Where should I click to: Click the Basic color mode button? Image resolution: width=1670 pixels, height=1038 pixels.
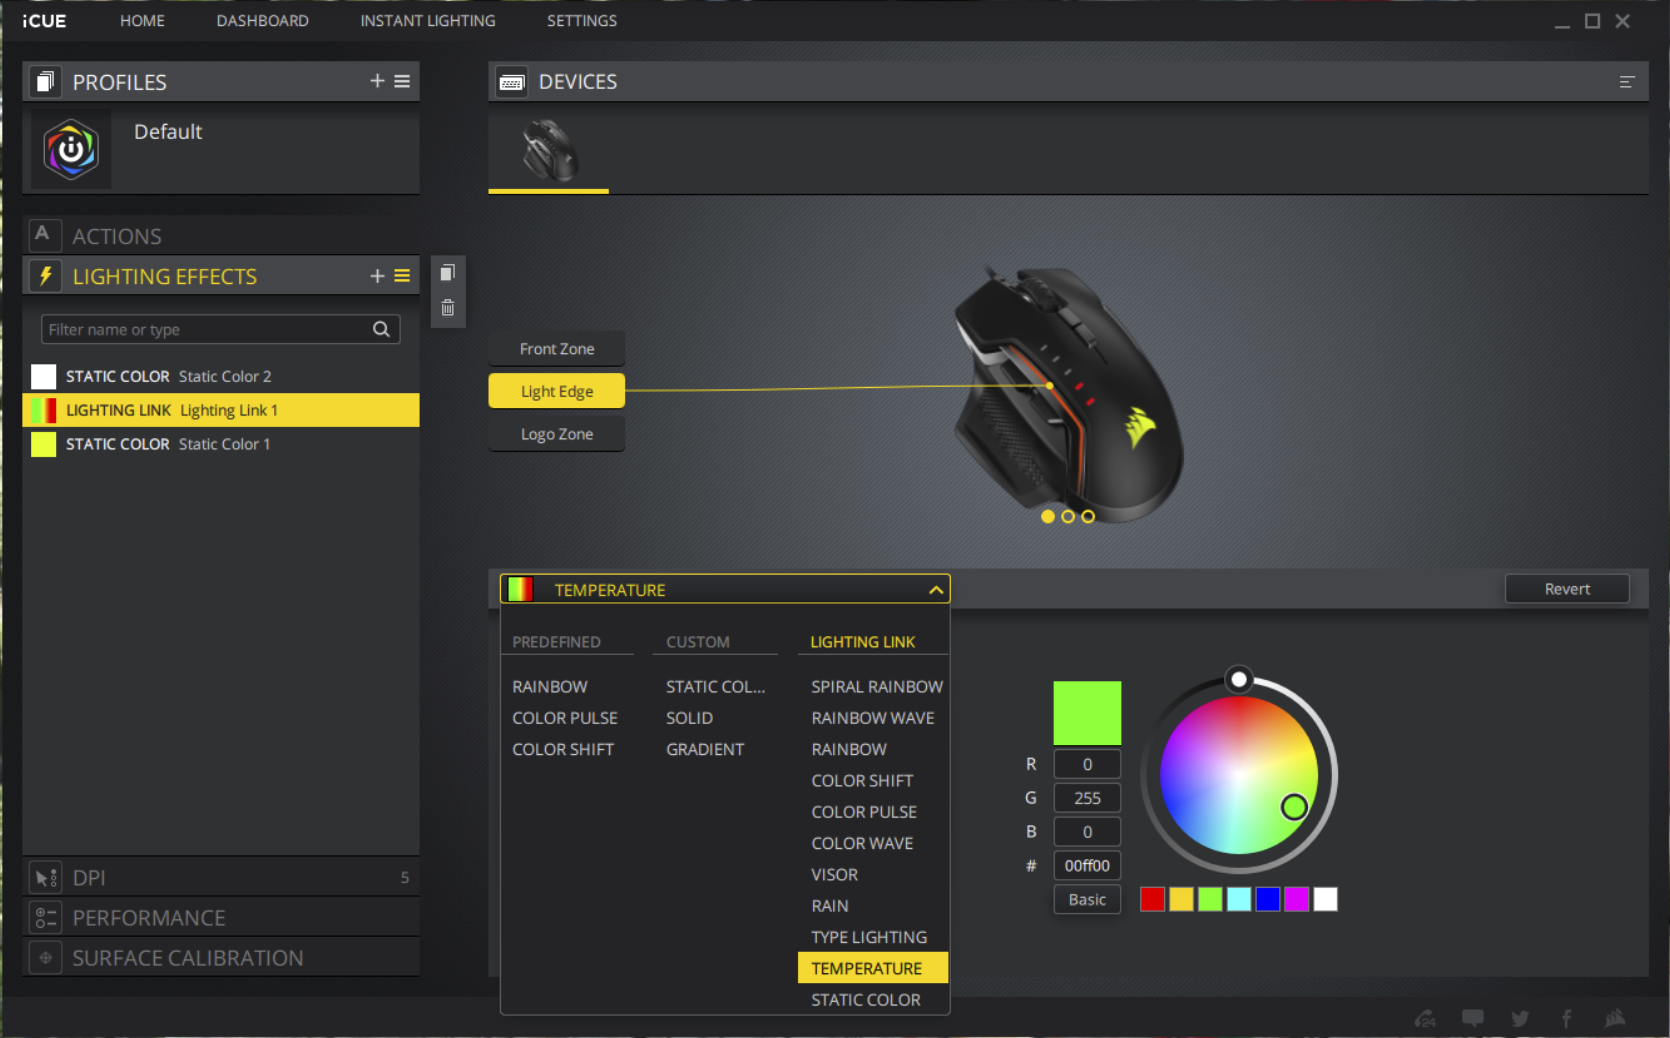click(1087, 900)
